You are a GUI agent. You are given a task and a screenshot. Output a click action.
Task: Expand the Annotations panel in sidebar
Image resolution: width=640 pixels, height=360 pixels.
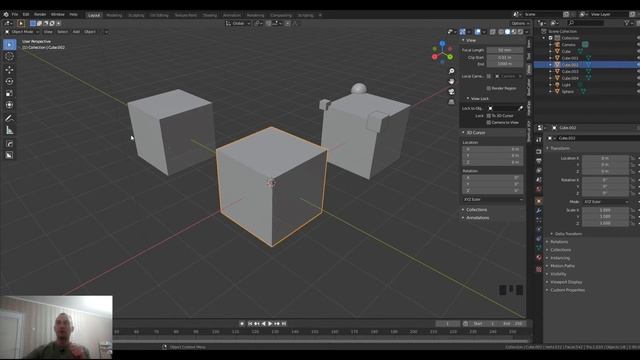476,218
